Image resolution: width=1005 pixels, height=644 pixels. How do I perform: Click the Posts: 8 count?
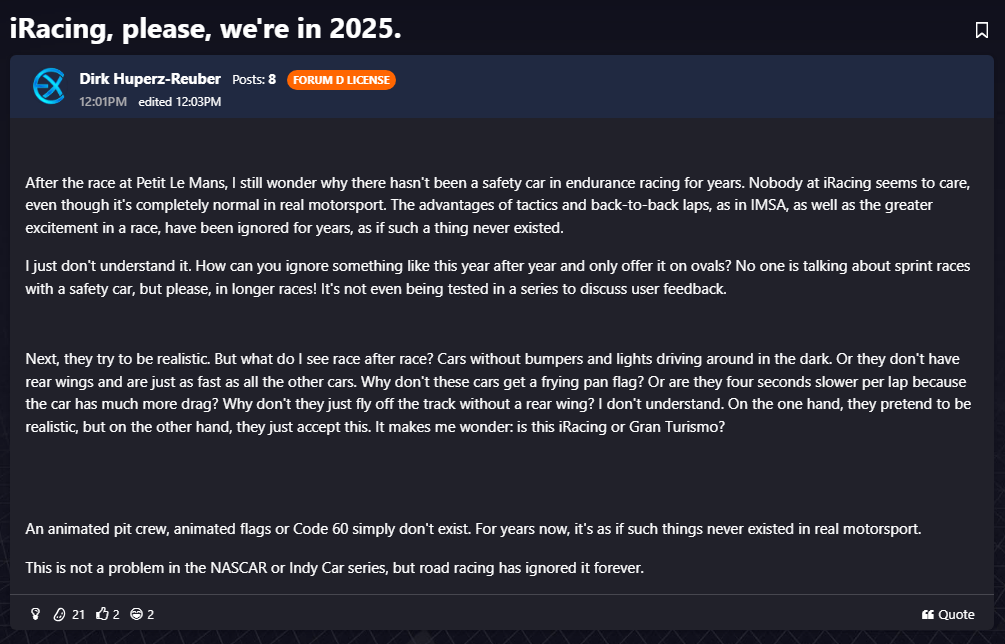tap(254, 79)
